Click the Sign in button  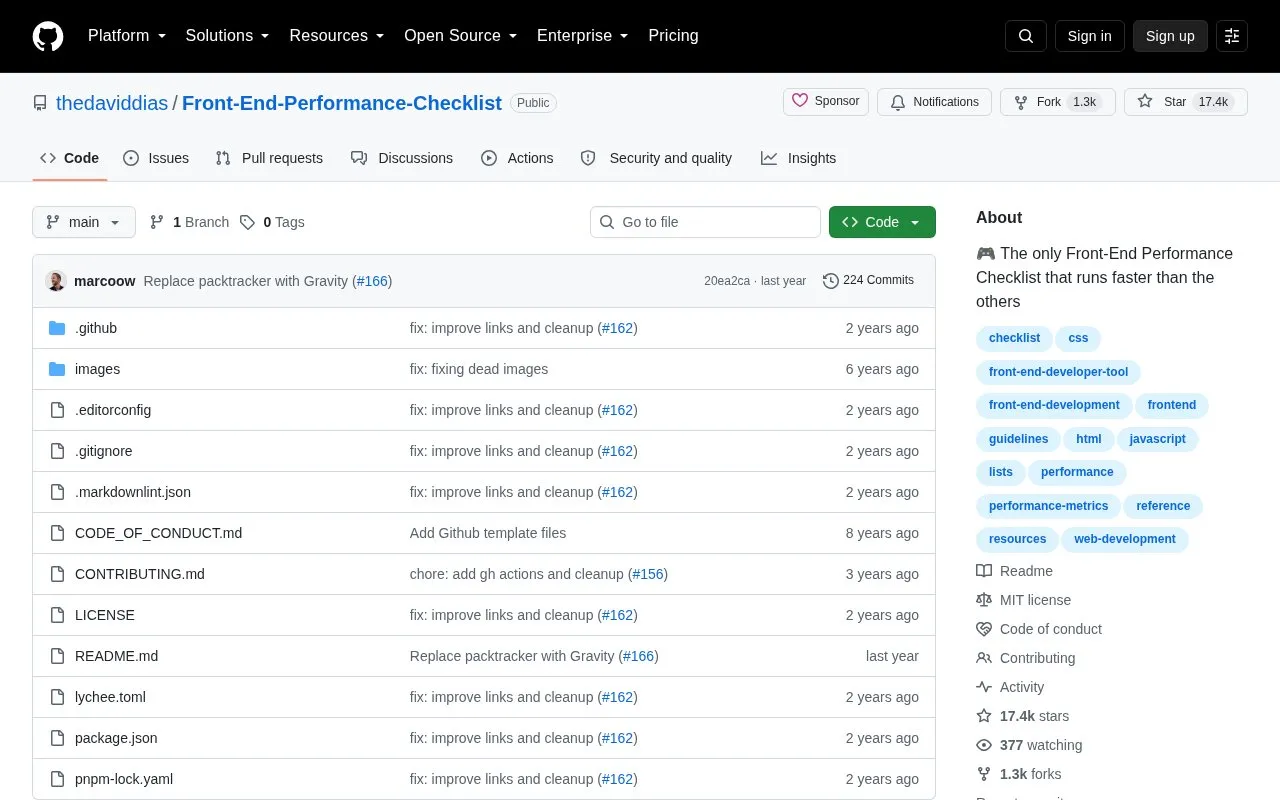click(x=1089, y=36)
